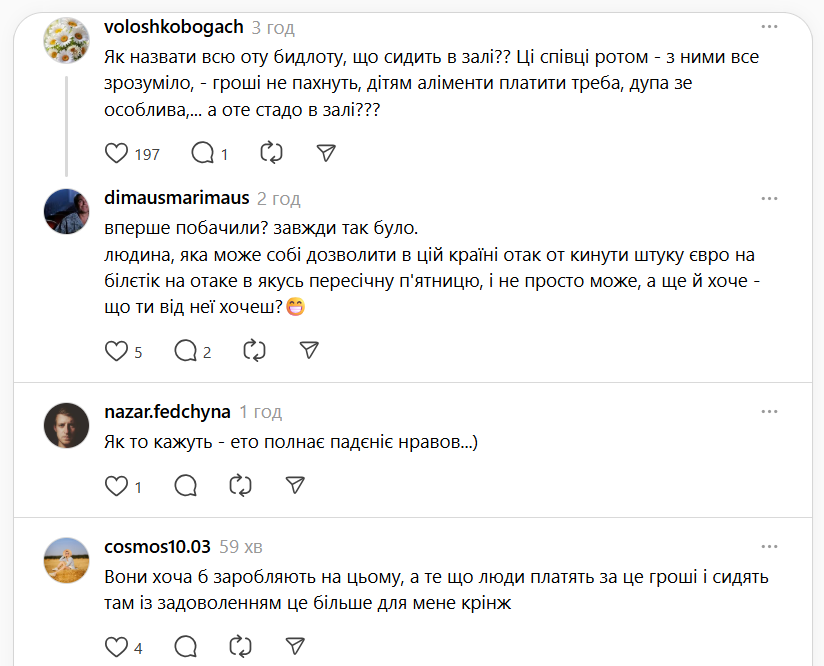This screenshot has width=824, height=666.
Task: Share the cosmos10.03 comment
Action: [294, 646]
